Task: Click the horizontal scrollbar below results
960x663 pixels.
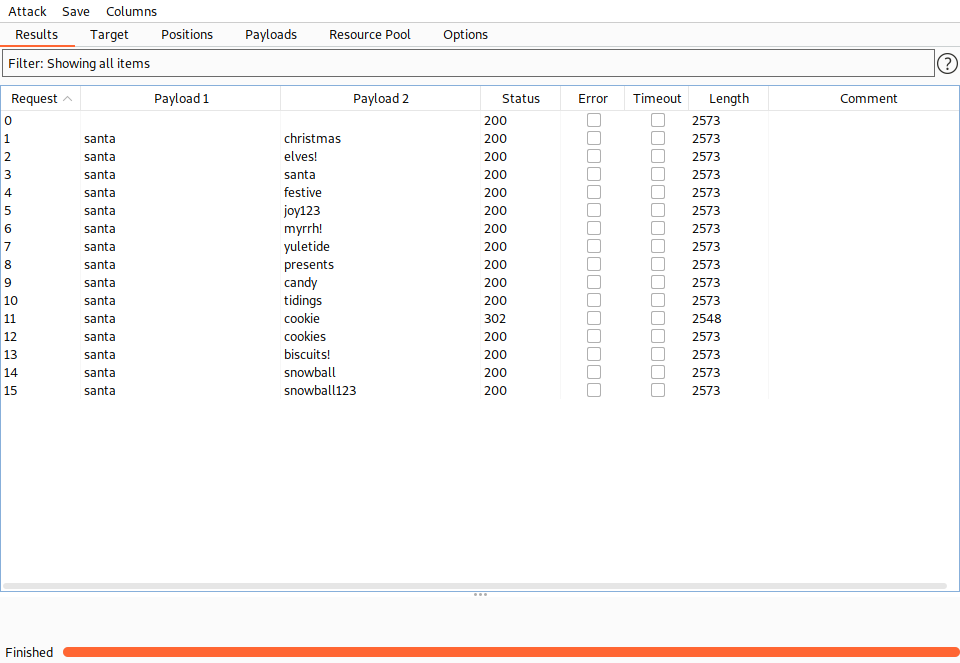Action: pyautogui.click(x=474, y=585)
